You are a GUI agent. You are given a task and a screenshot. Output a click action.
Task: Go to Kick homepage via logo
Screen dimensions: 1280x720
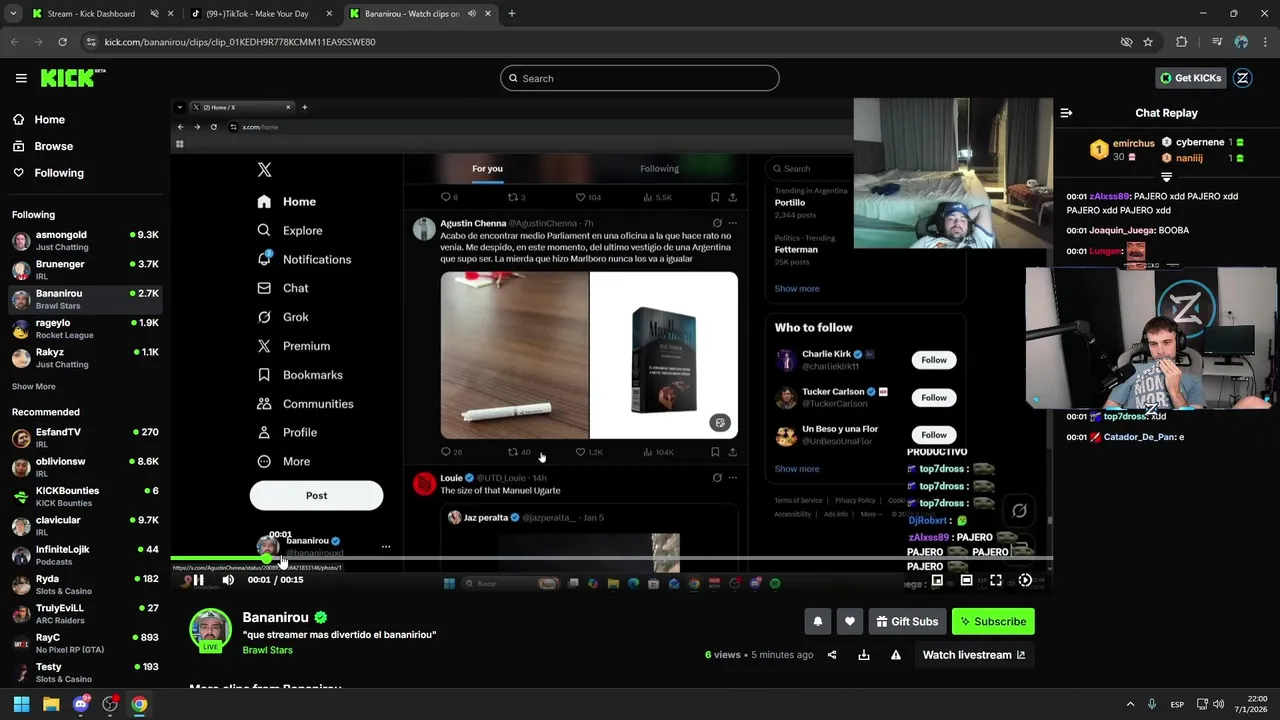72,78
